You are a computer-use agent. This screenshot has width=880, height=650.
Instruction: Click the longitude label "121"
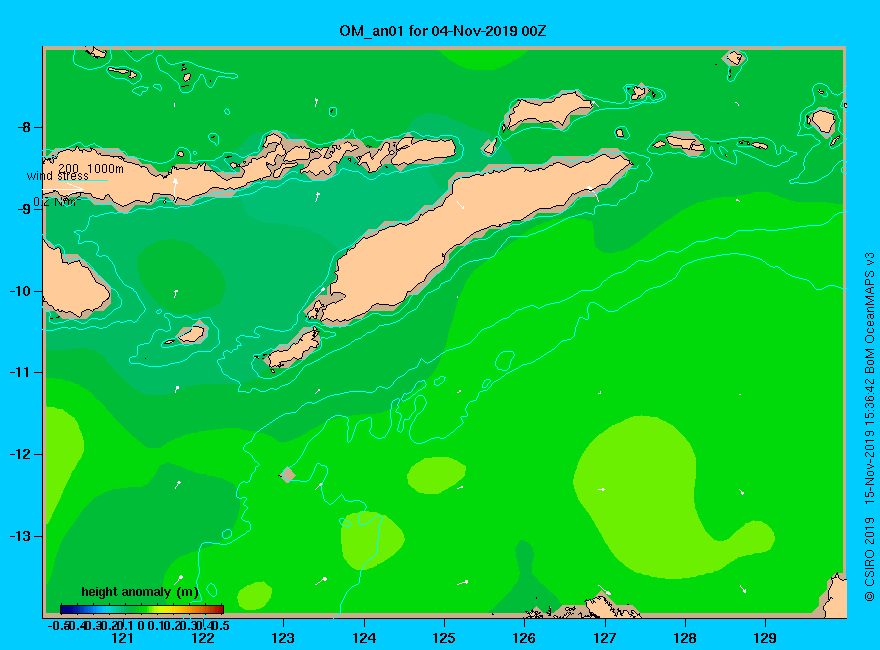(x=122, y=638)
